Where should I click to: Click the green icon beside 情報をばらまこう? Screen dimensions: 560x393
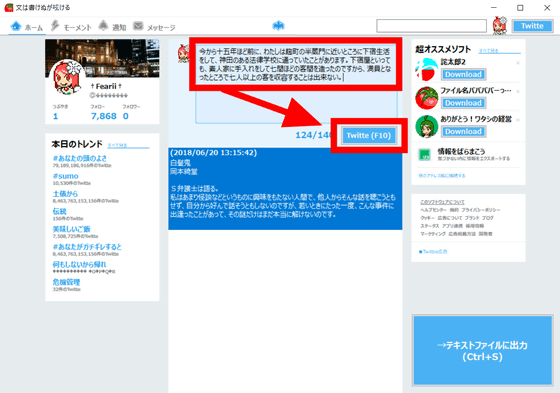[x=425, y=155]
